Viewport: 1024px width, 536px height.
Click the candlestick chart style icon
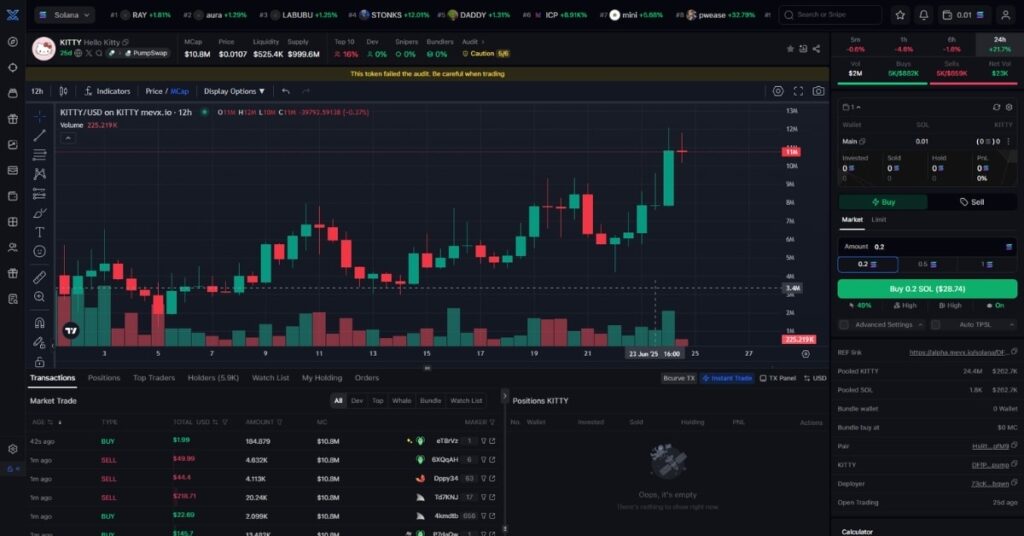point(63,91)
